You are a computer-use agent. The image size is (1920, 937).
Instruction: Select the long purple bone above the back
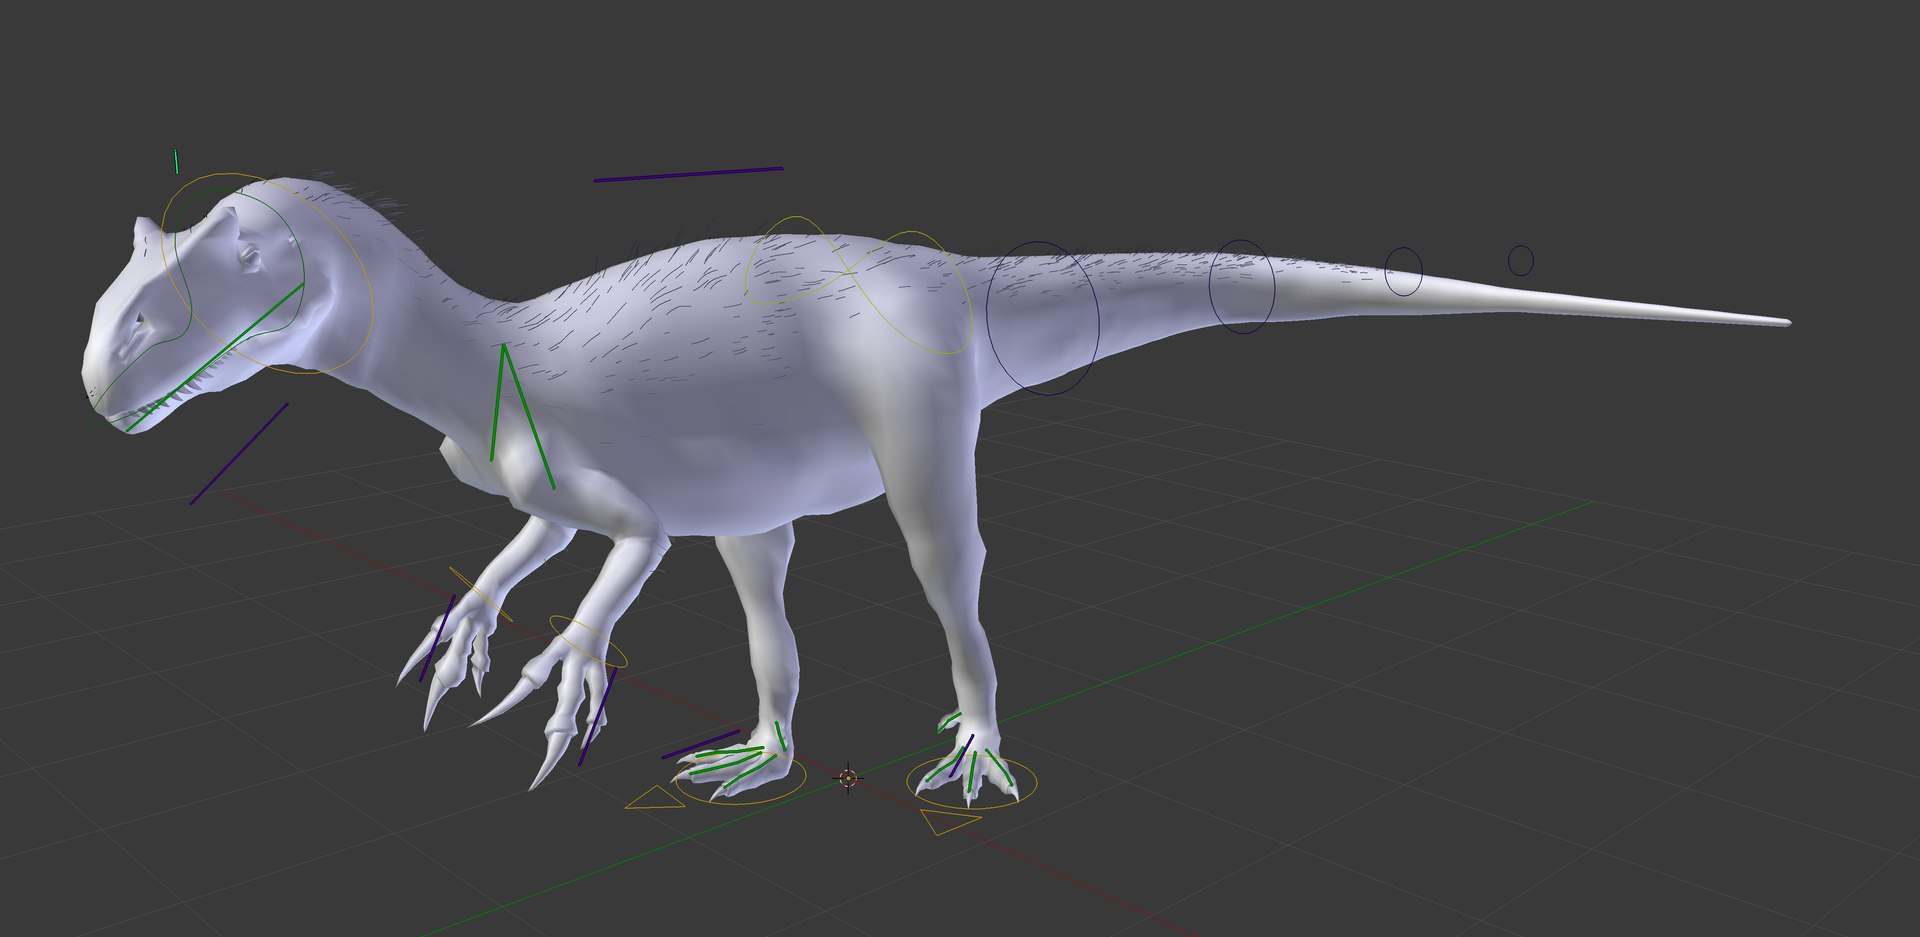688,174
